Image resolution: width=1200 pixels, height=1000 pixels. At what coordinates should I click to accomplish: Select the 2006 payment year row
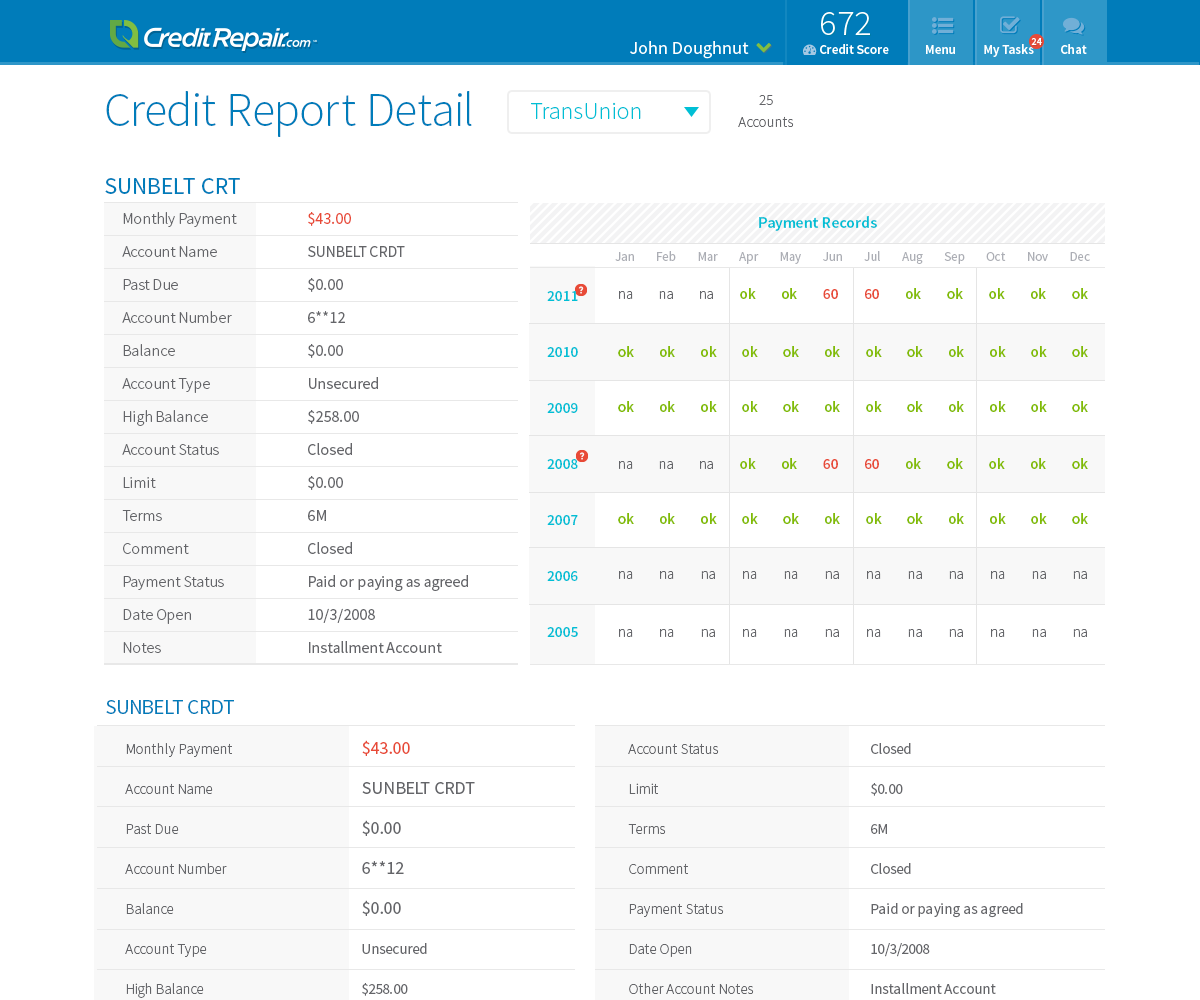click(x=817, y=576)
